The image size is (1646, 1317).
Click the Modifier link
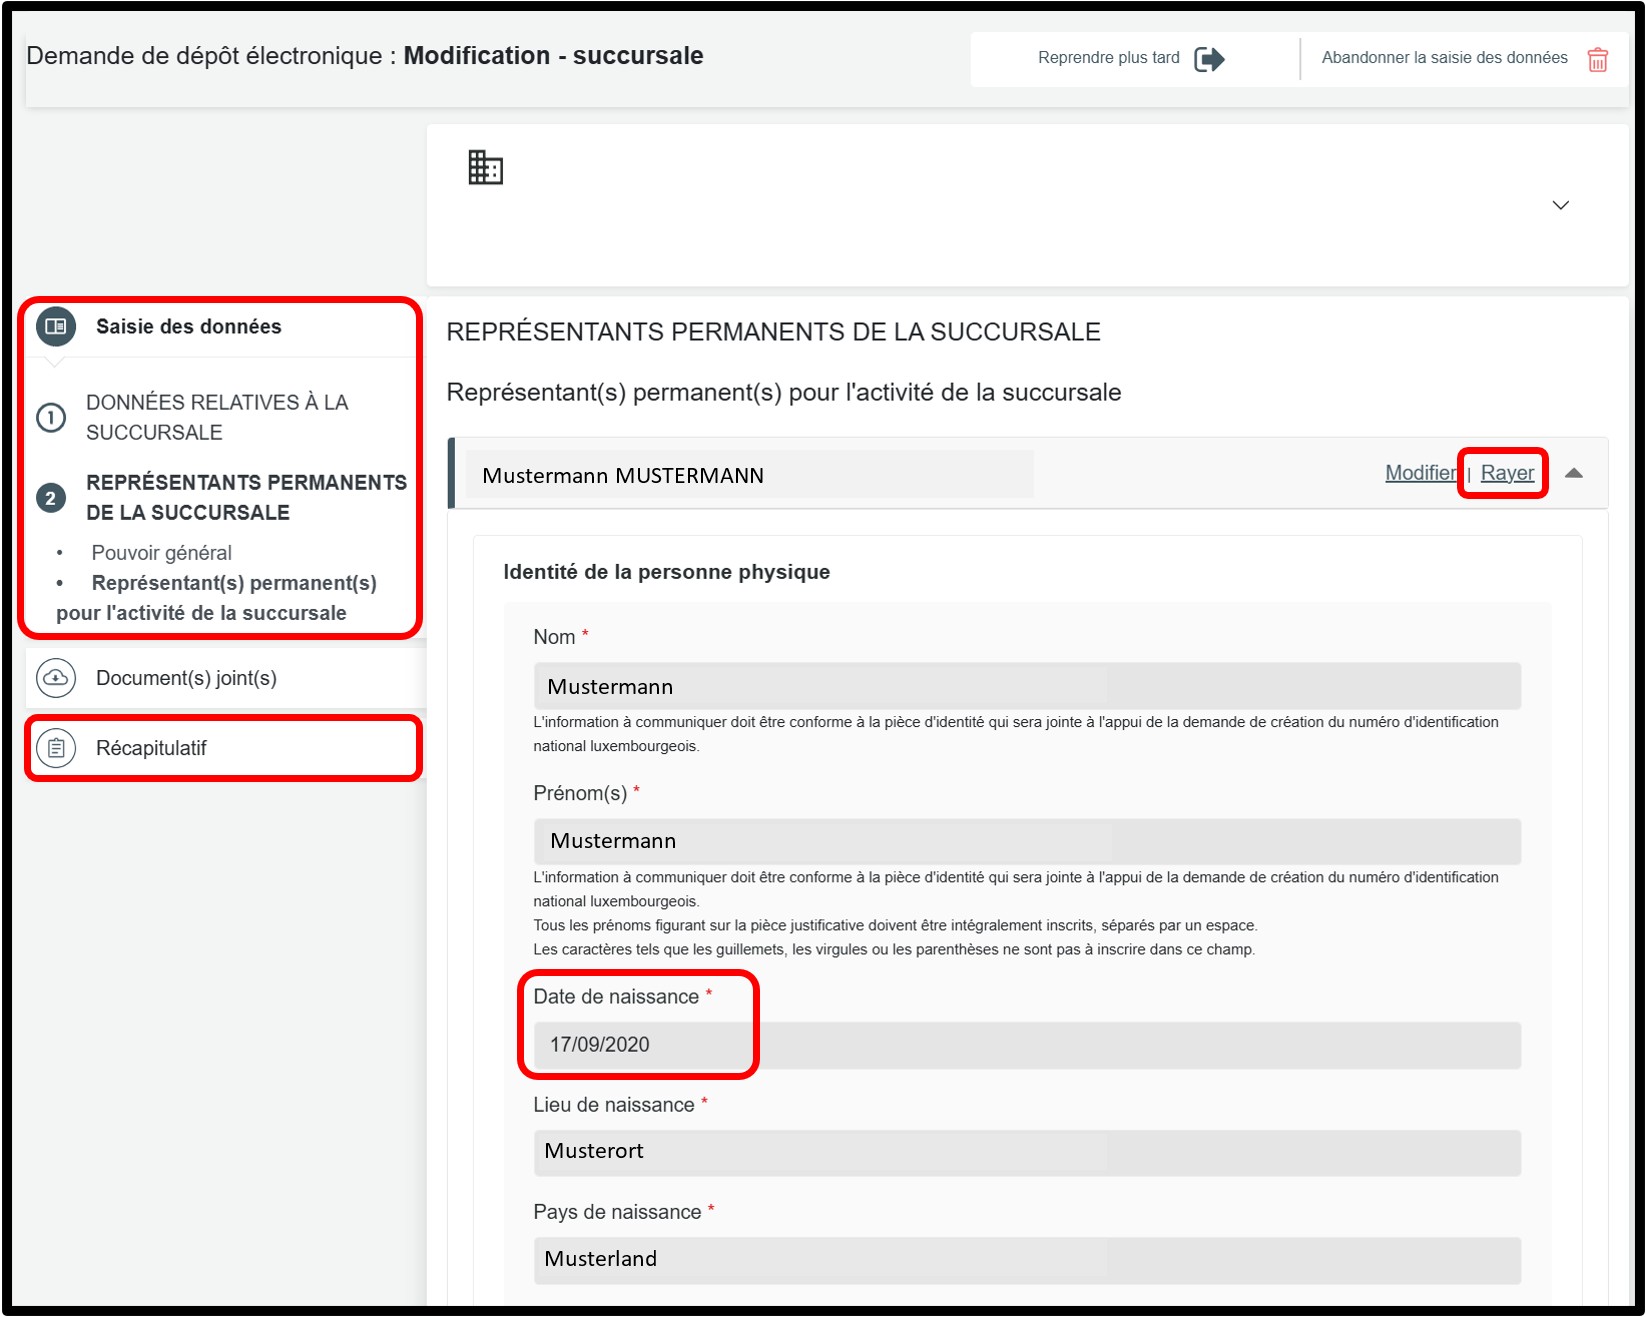[1419, 473]
